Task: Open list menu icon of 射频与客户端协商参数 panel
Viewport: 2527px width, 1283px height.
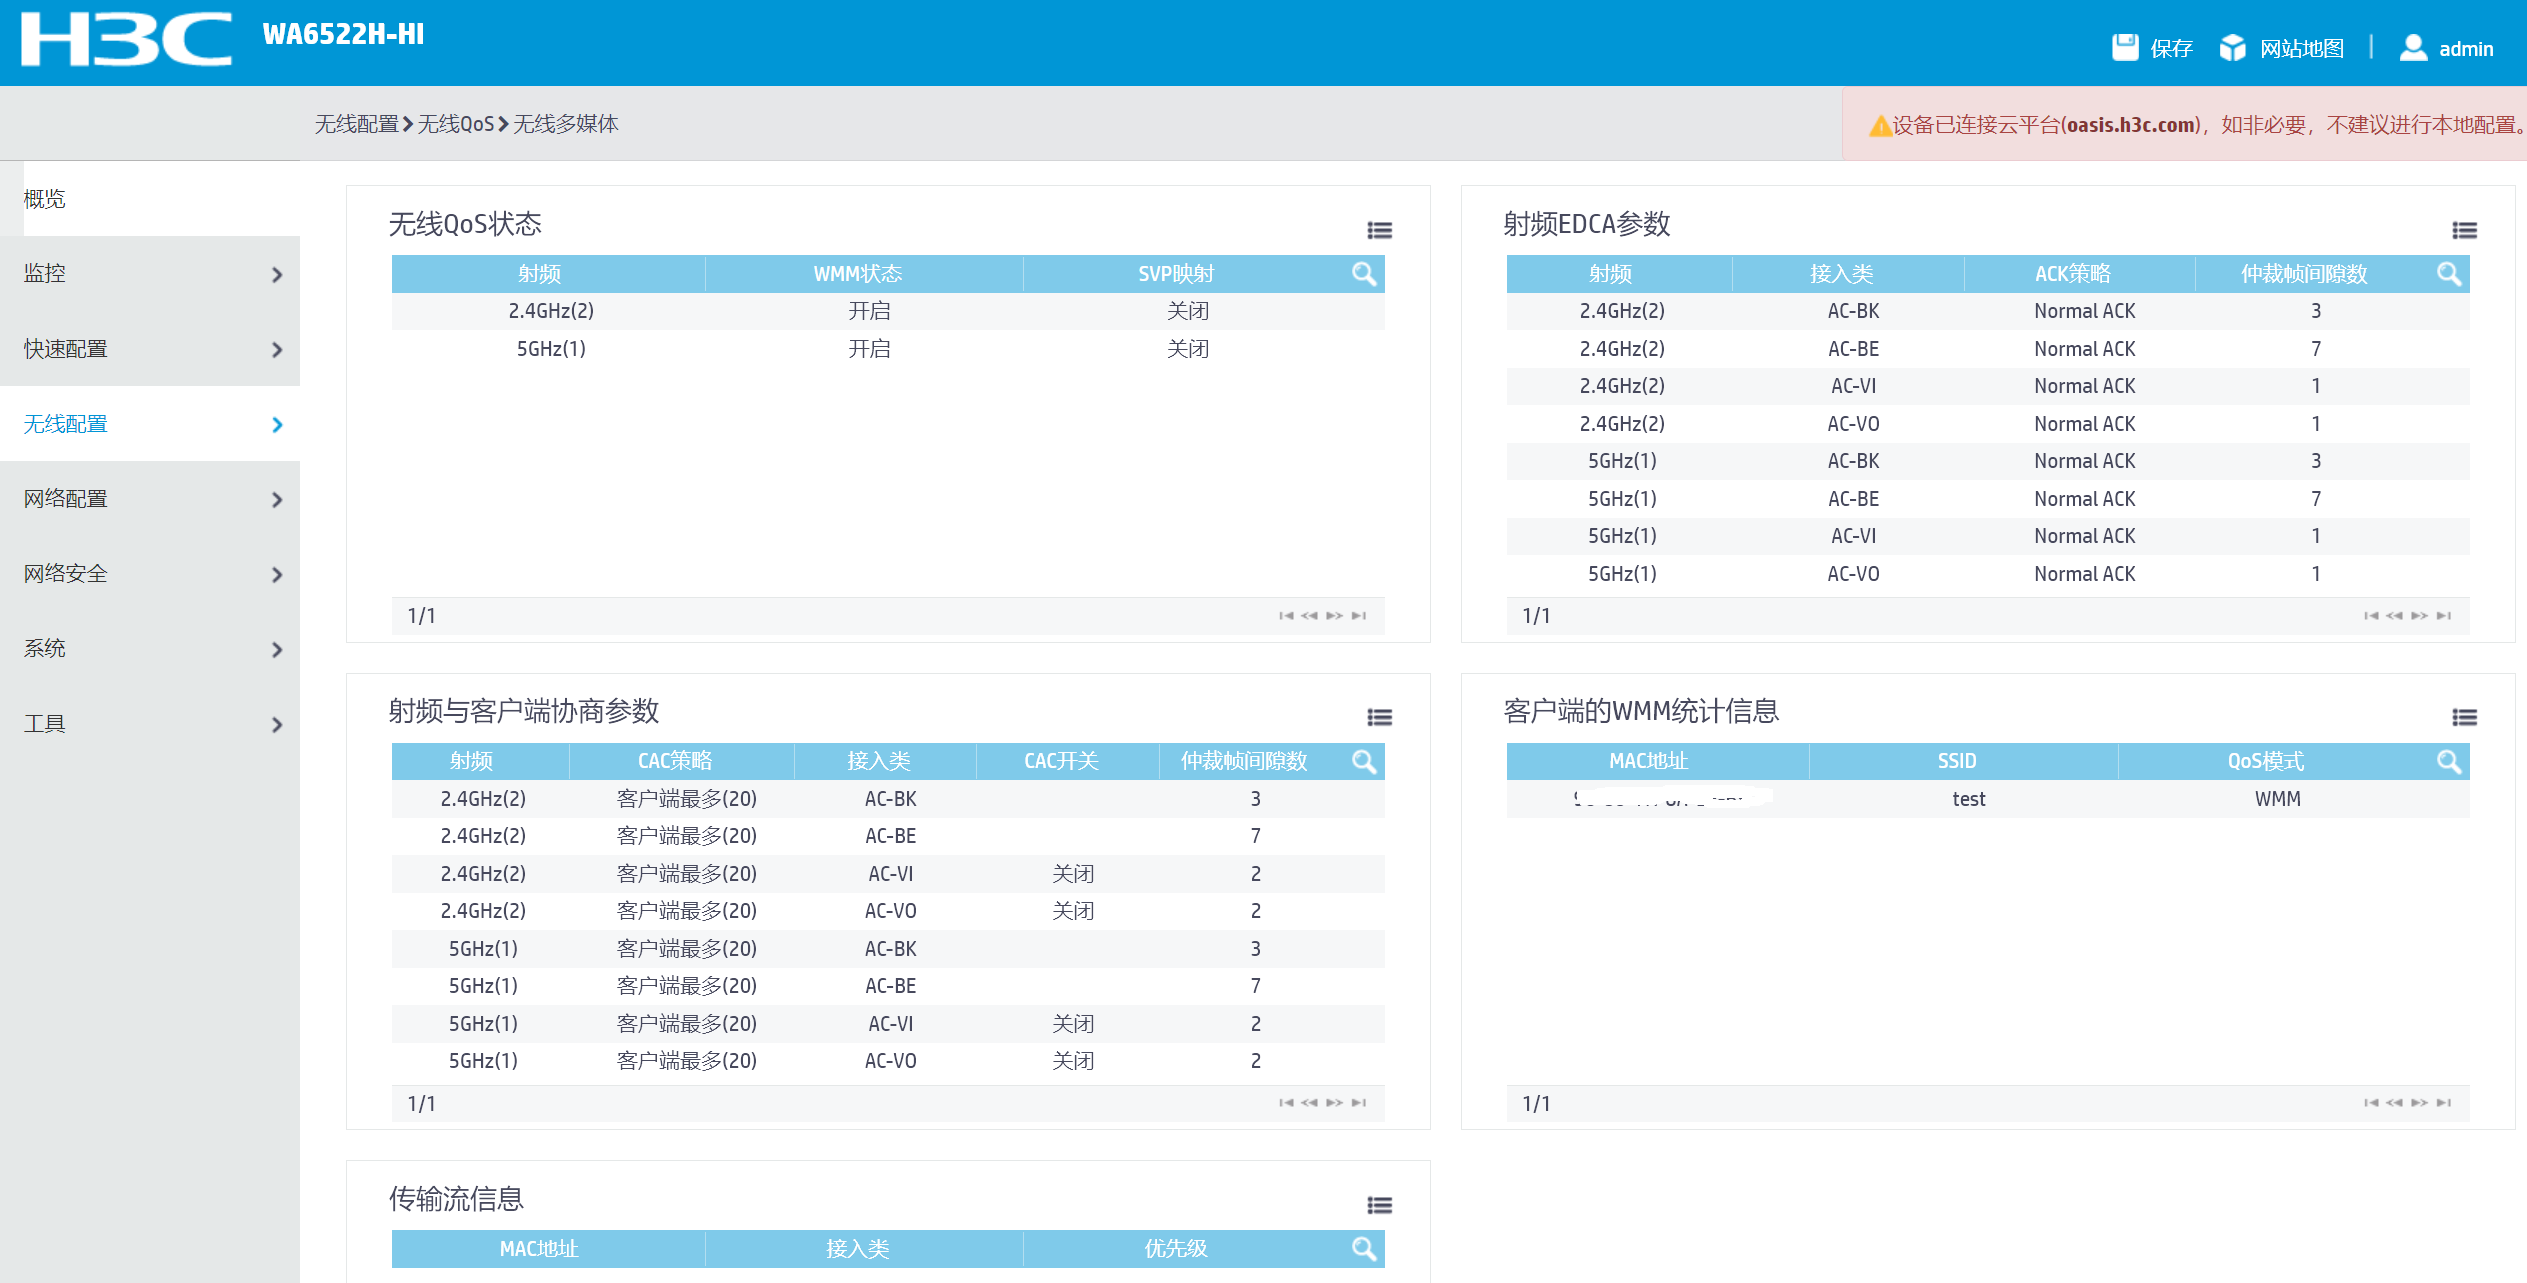Action: (1379, 717)
